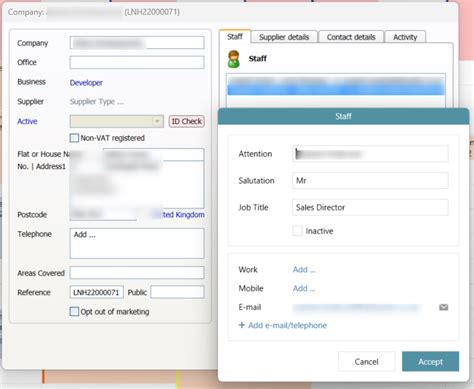
Task: Select the highlighted staff row in list
Action: (x=336, y=89)
